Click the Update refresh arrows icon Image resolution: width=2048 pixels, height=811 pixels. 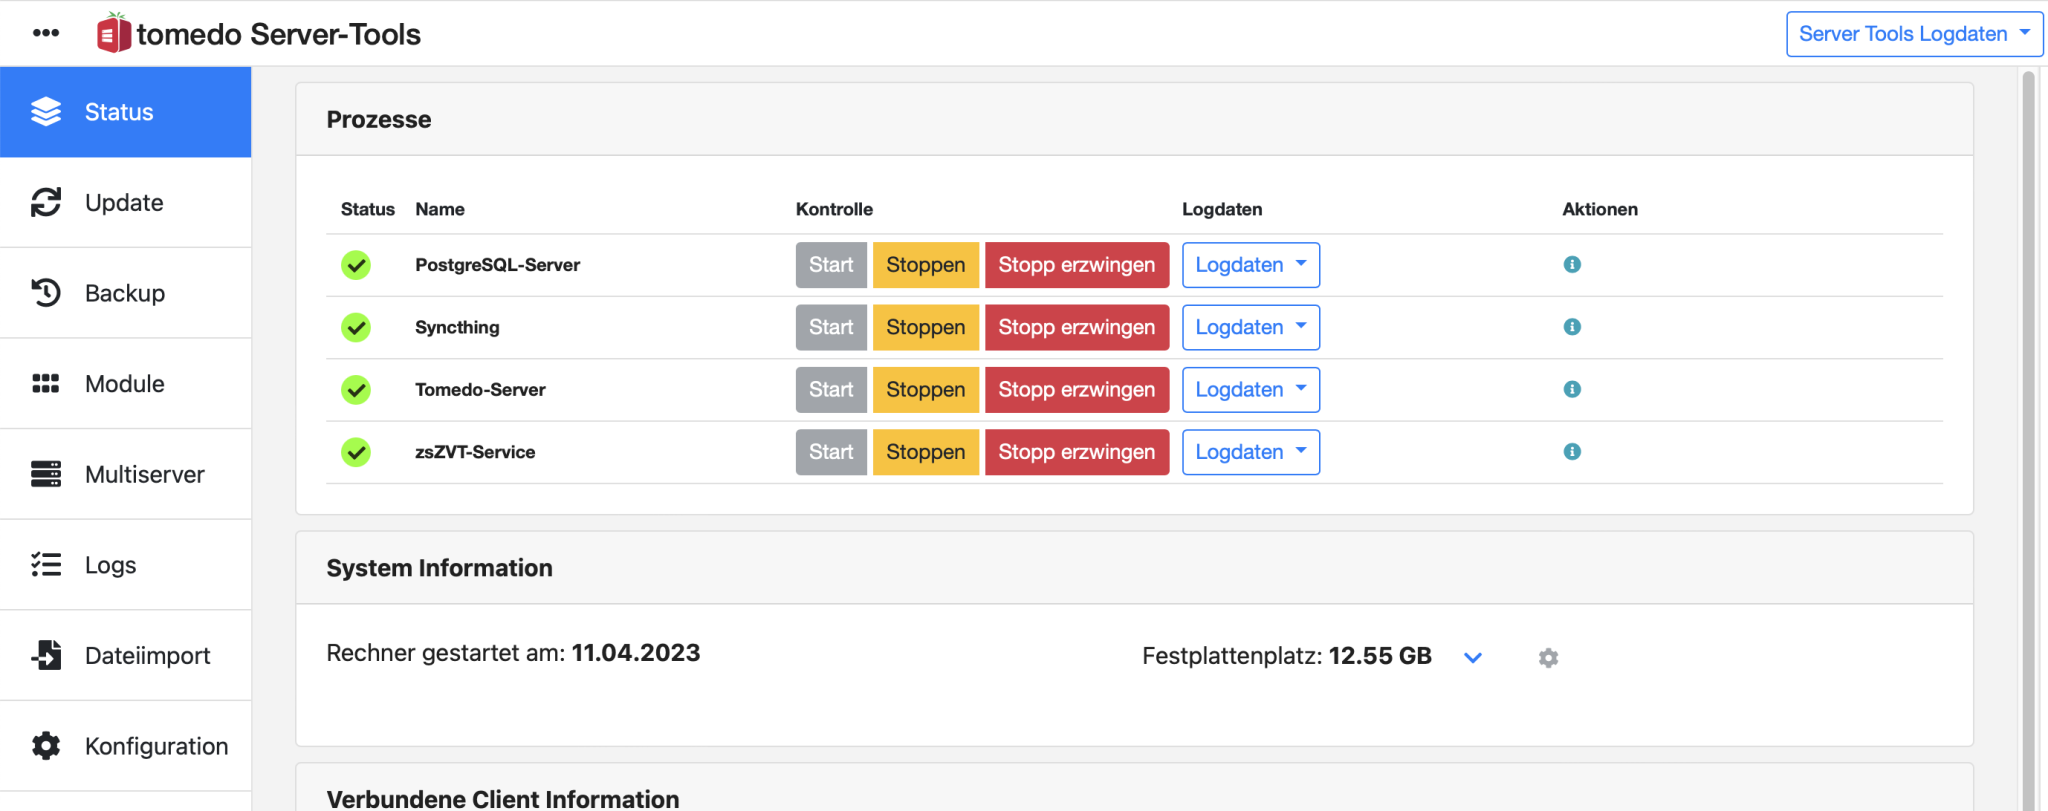46,202
